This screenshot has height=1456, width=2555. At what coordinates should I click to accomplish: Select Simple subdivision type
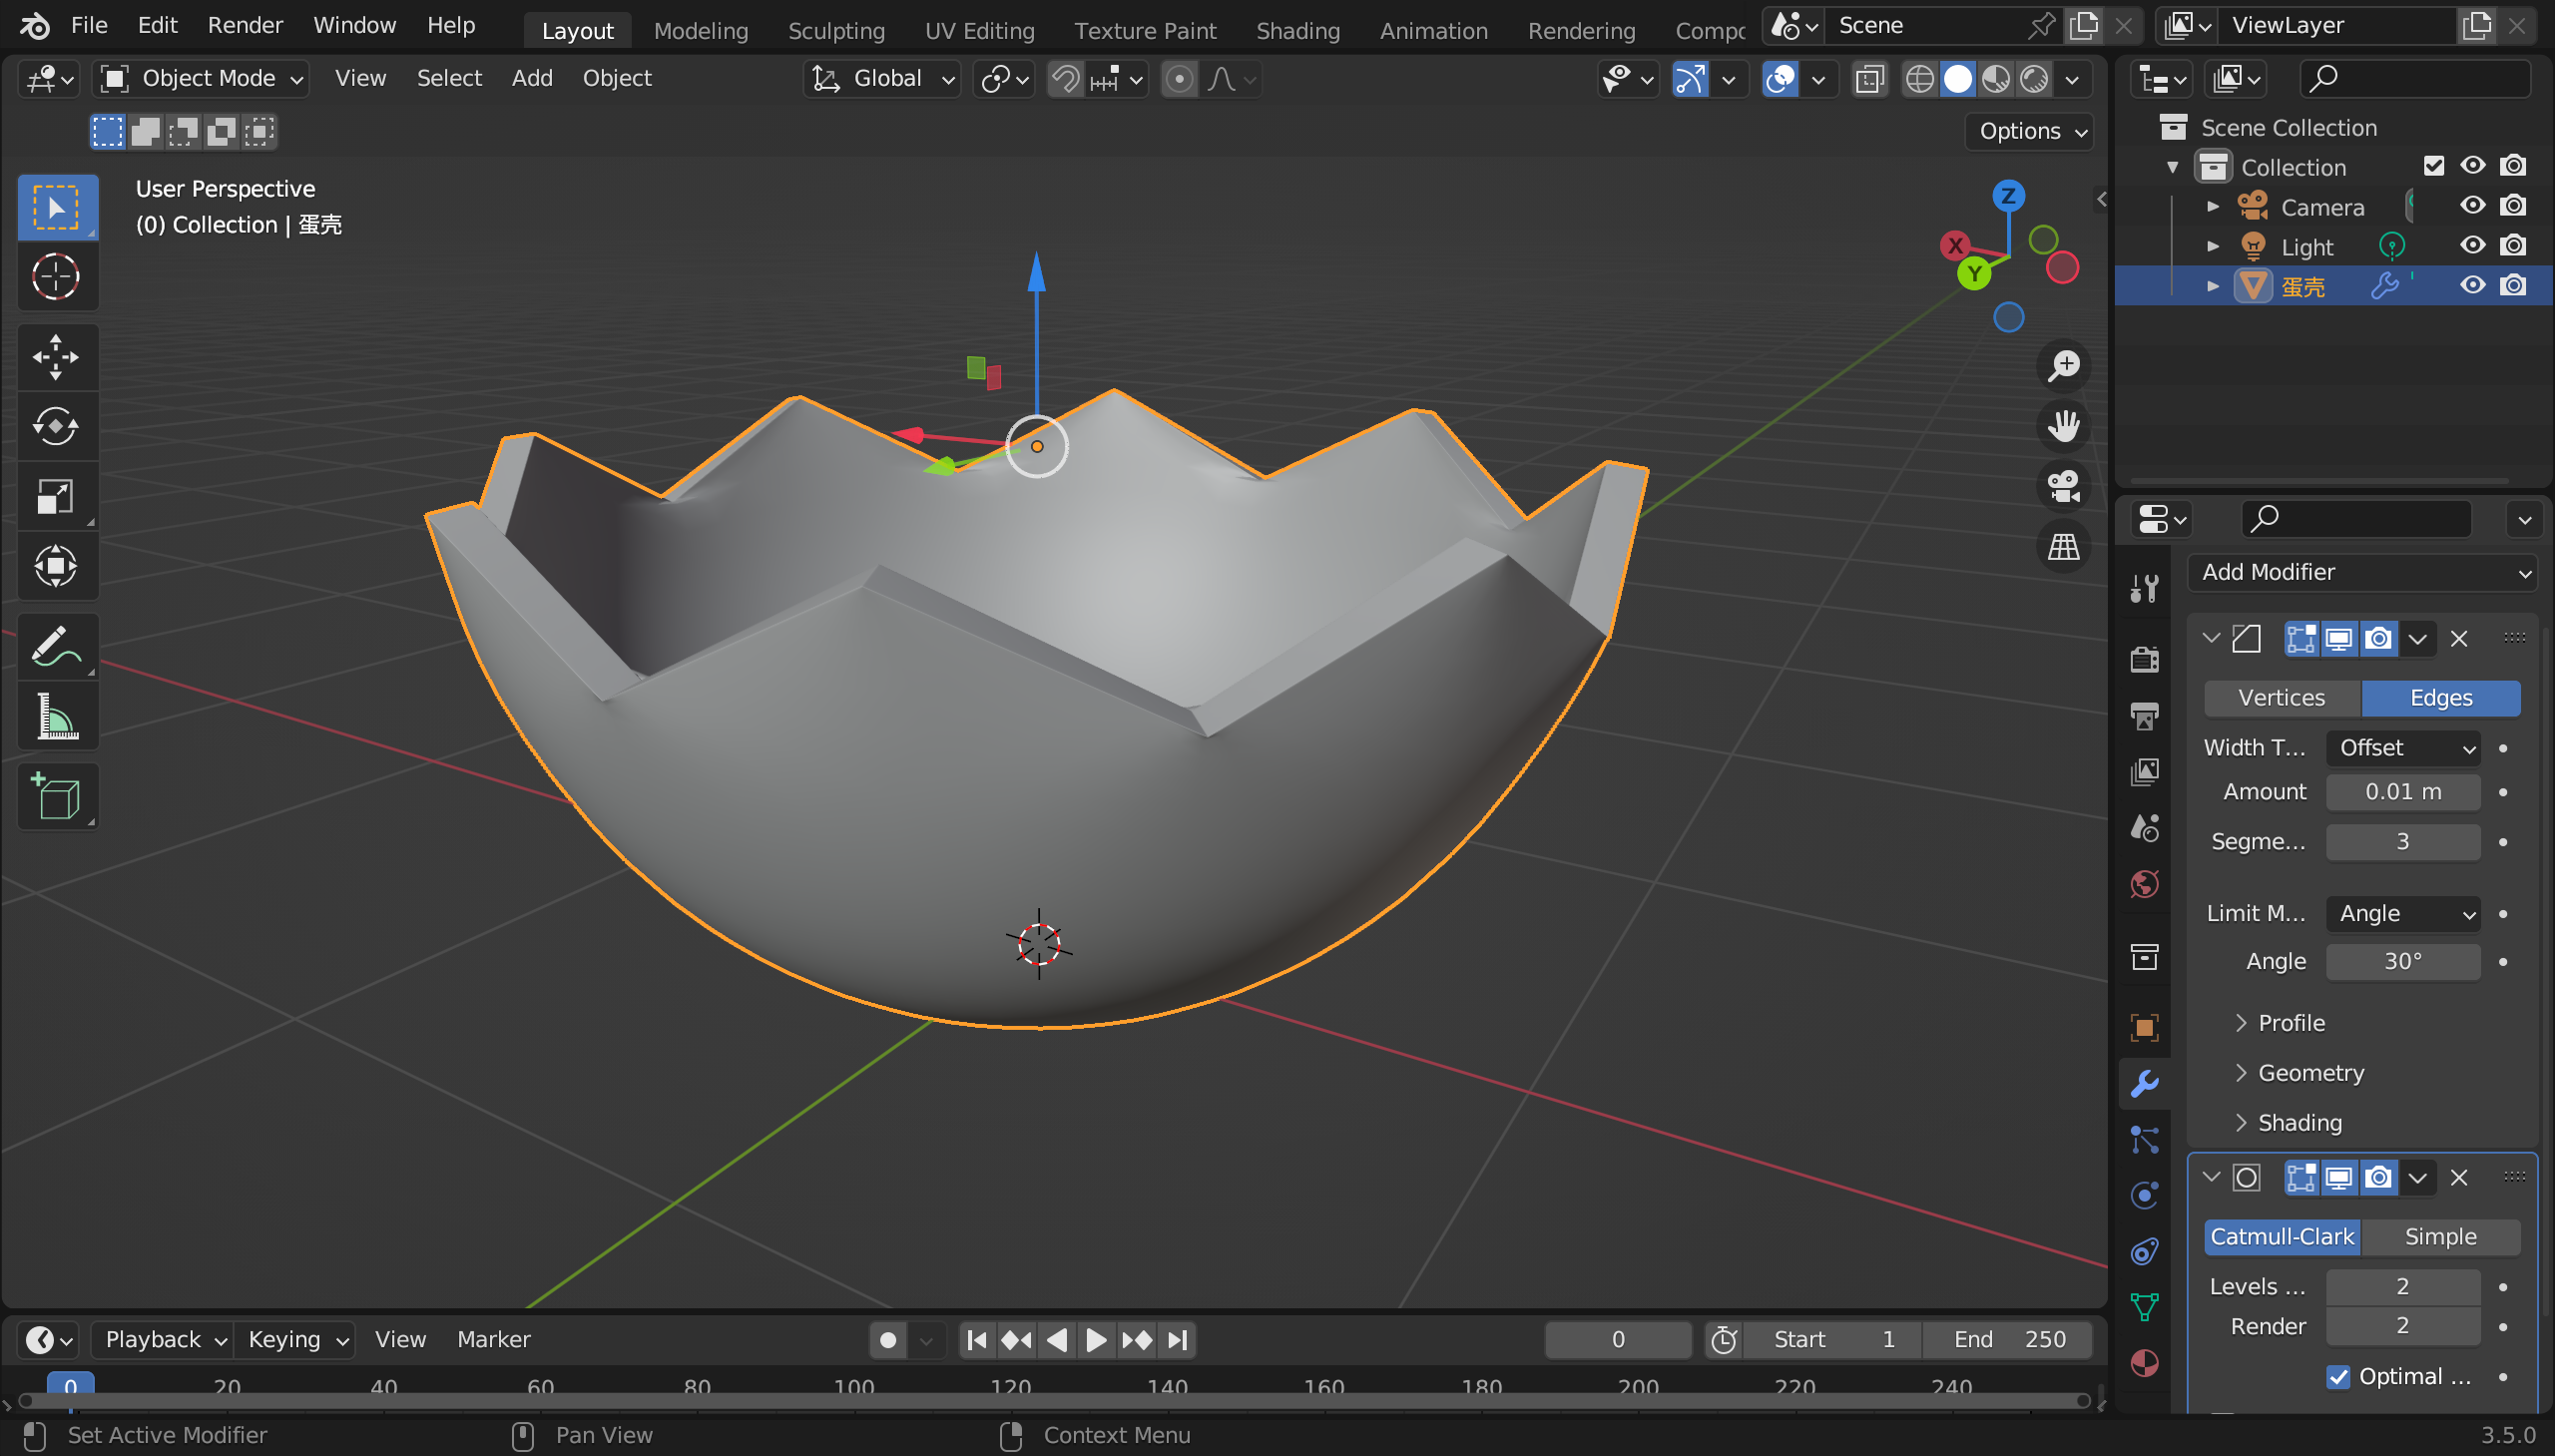2440,1237
